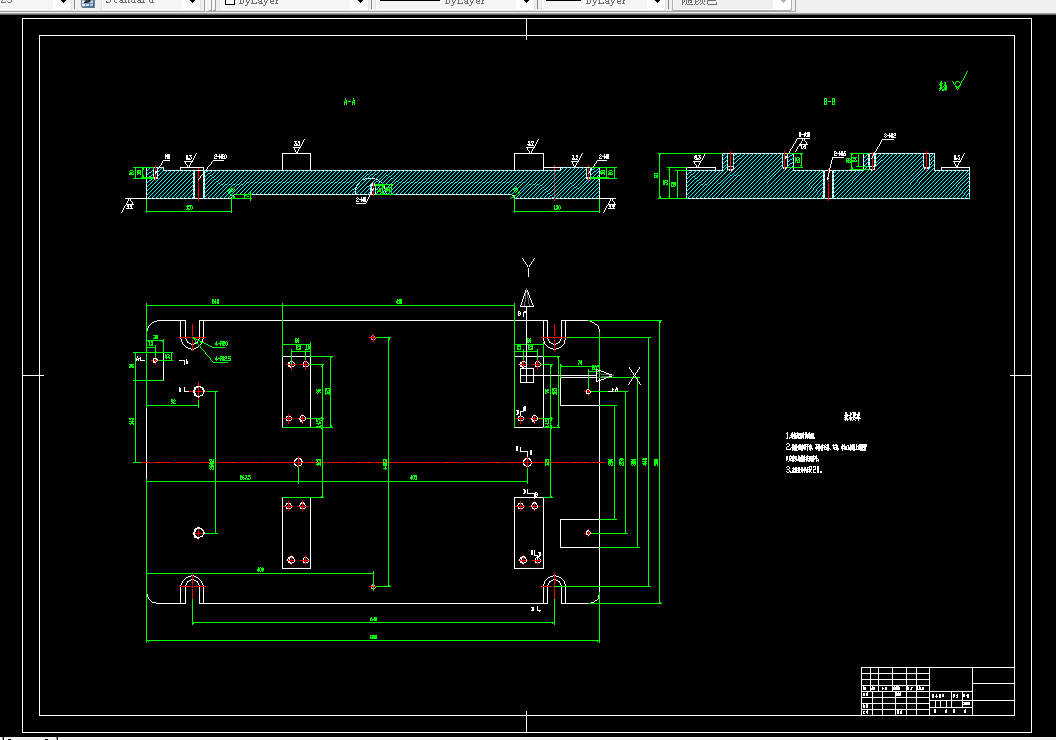
Task: Select the B-B section view label
Action: click(829, 102)
